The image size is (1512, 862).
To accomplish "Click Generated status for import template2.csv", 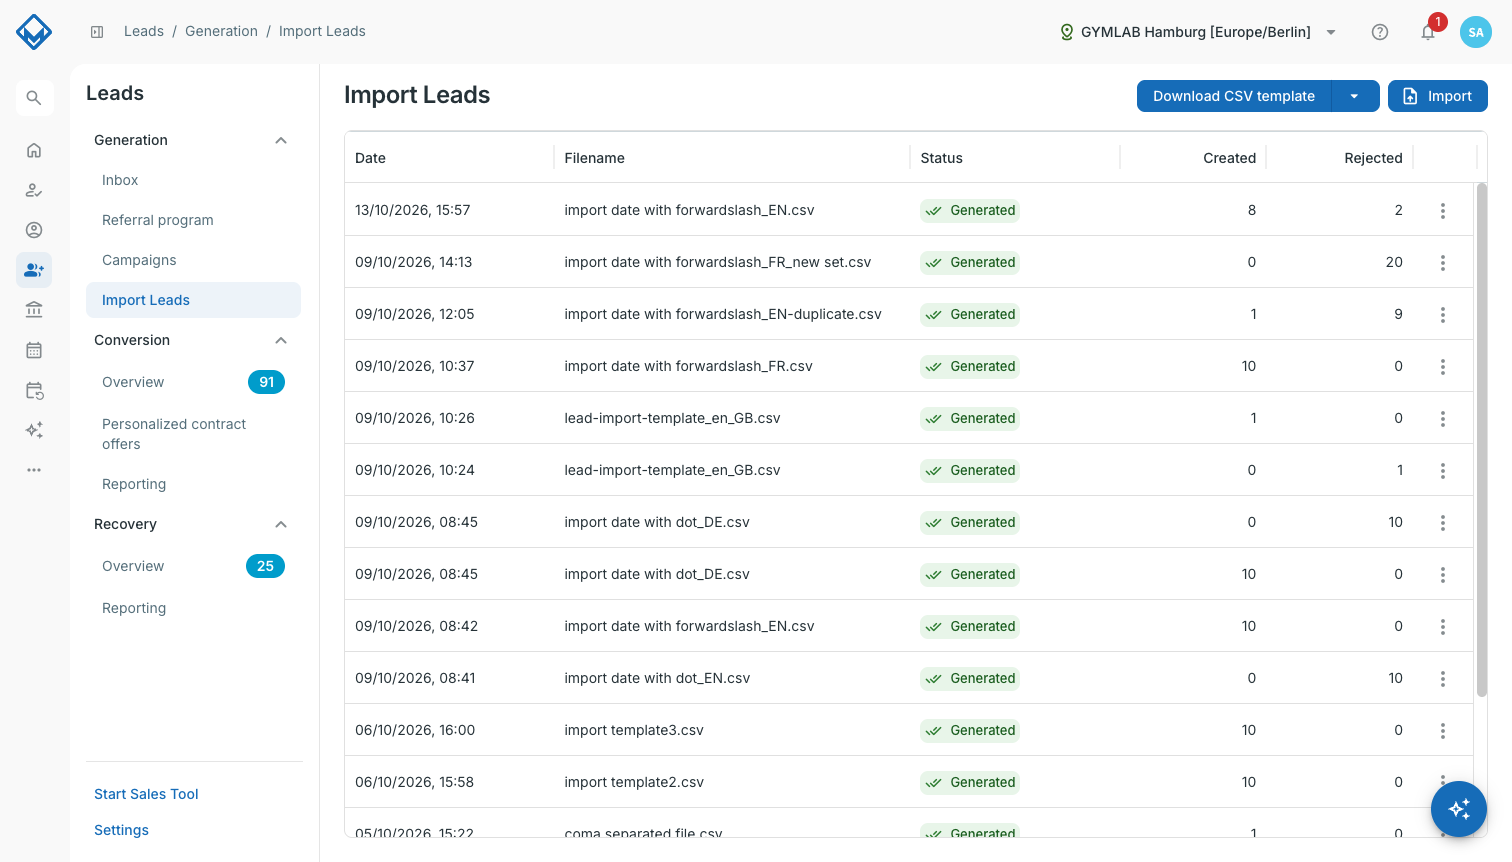I will tap(970, 782).
